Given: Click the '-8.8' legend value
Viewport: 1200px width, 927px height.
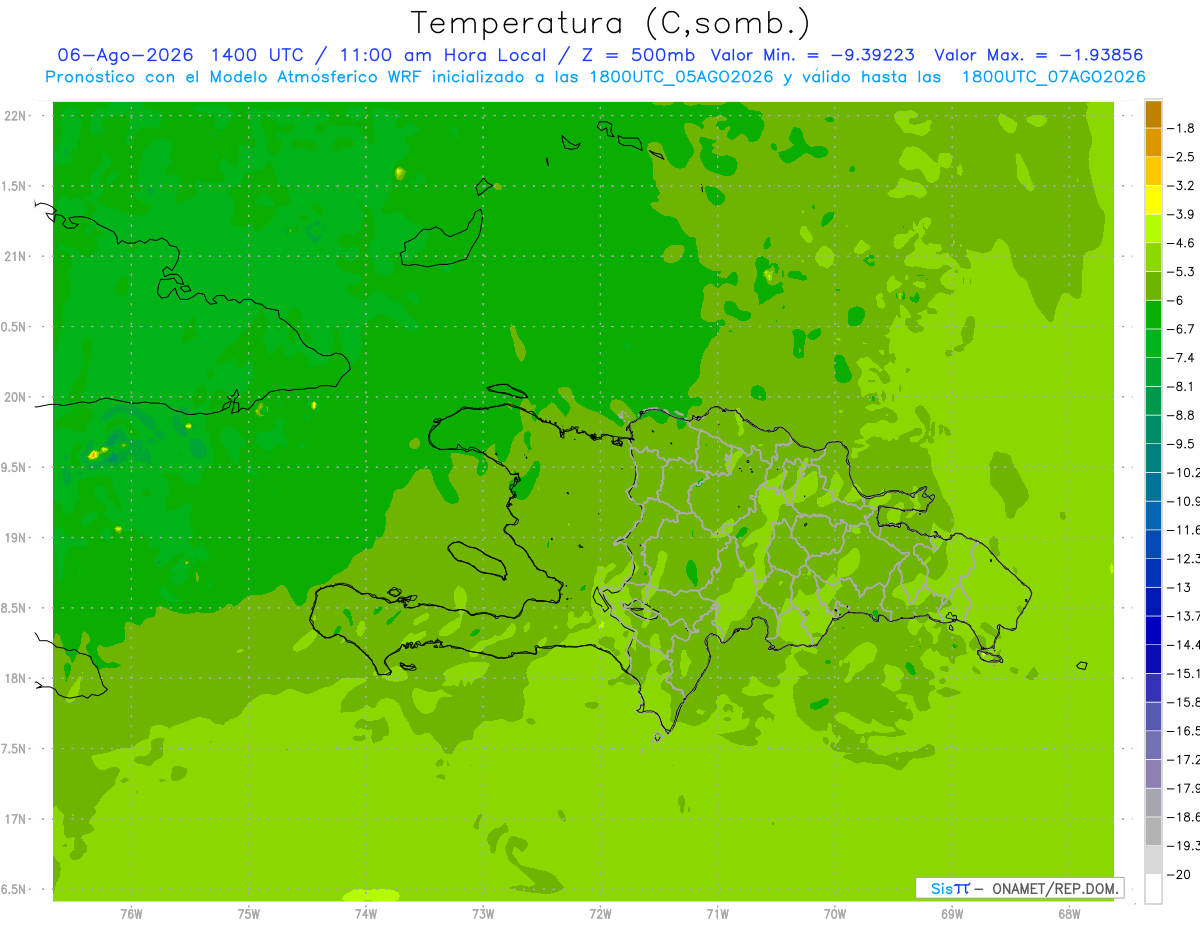Looking at the screenshot, I should 1182,415.
